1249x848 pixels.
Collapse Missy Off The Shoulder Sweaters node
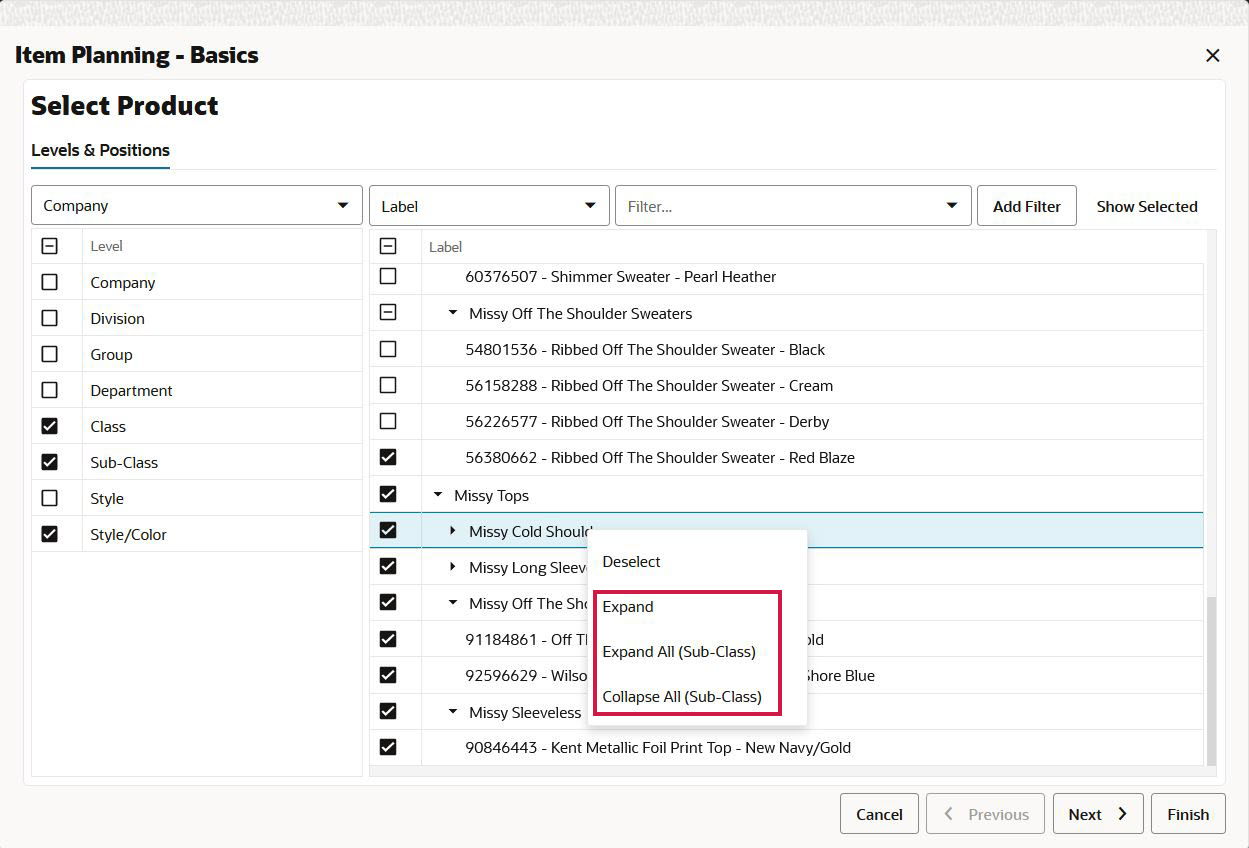point(453,313)
